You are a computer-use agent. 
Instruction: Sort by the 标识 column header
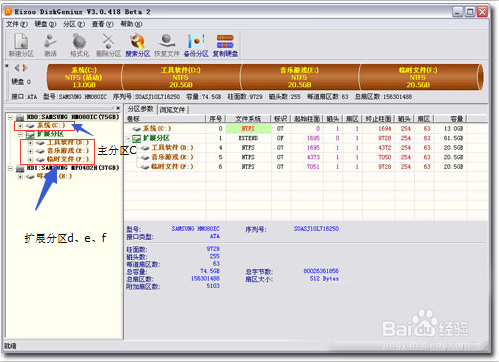pos(280,119)
